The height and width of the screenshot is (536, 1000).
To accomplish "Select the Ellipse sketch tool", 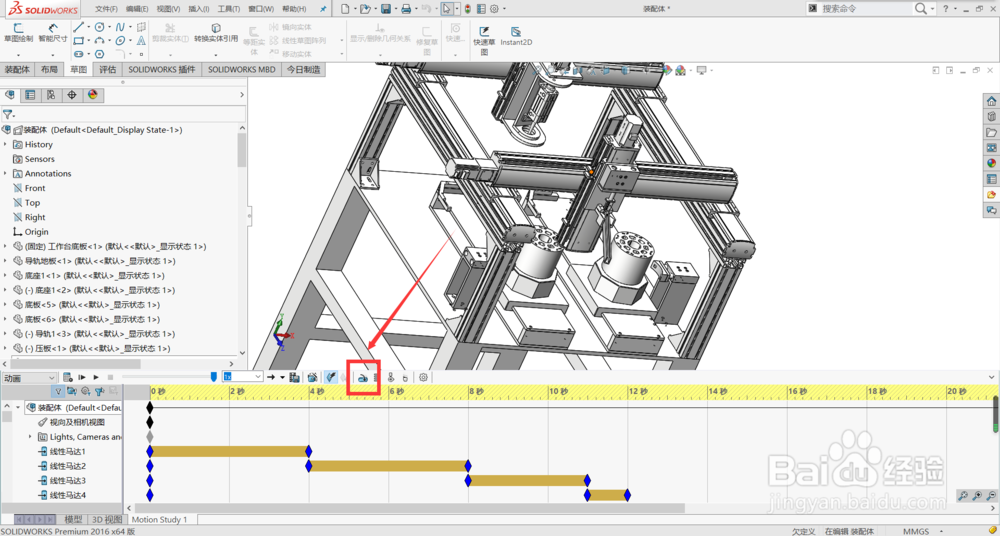I will 120,41.
